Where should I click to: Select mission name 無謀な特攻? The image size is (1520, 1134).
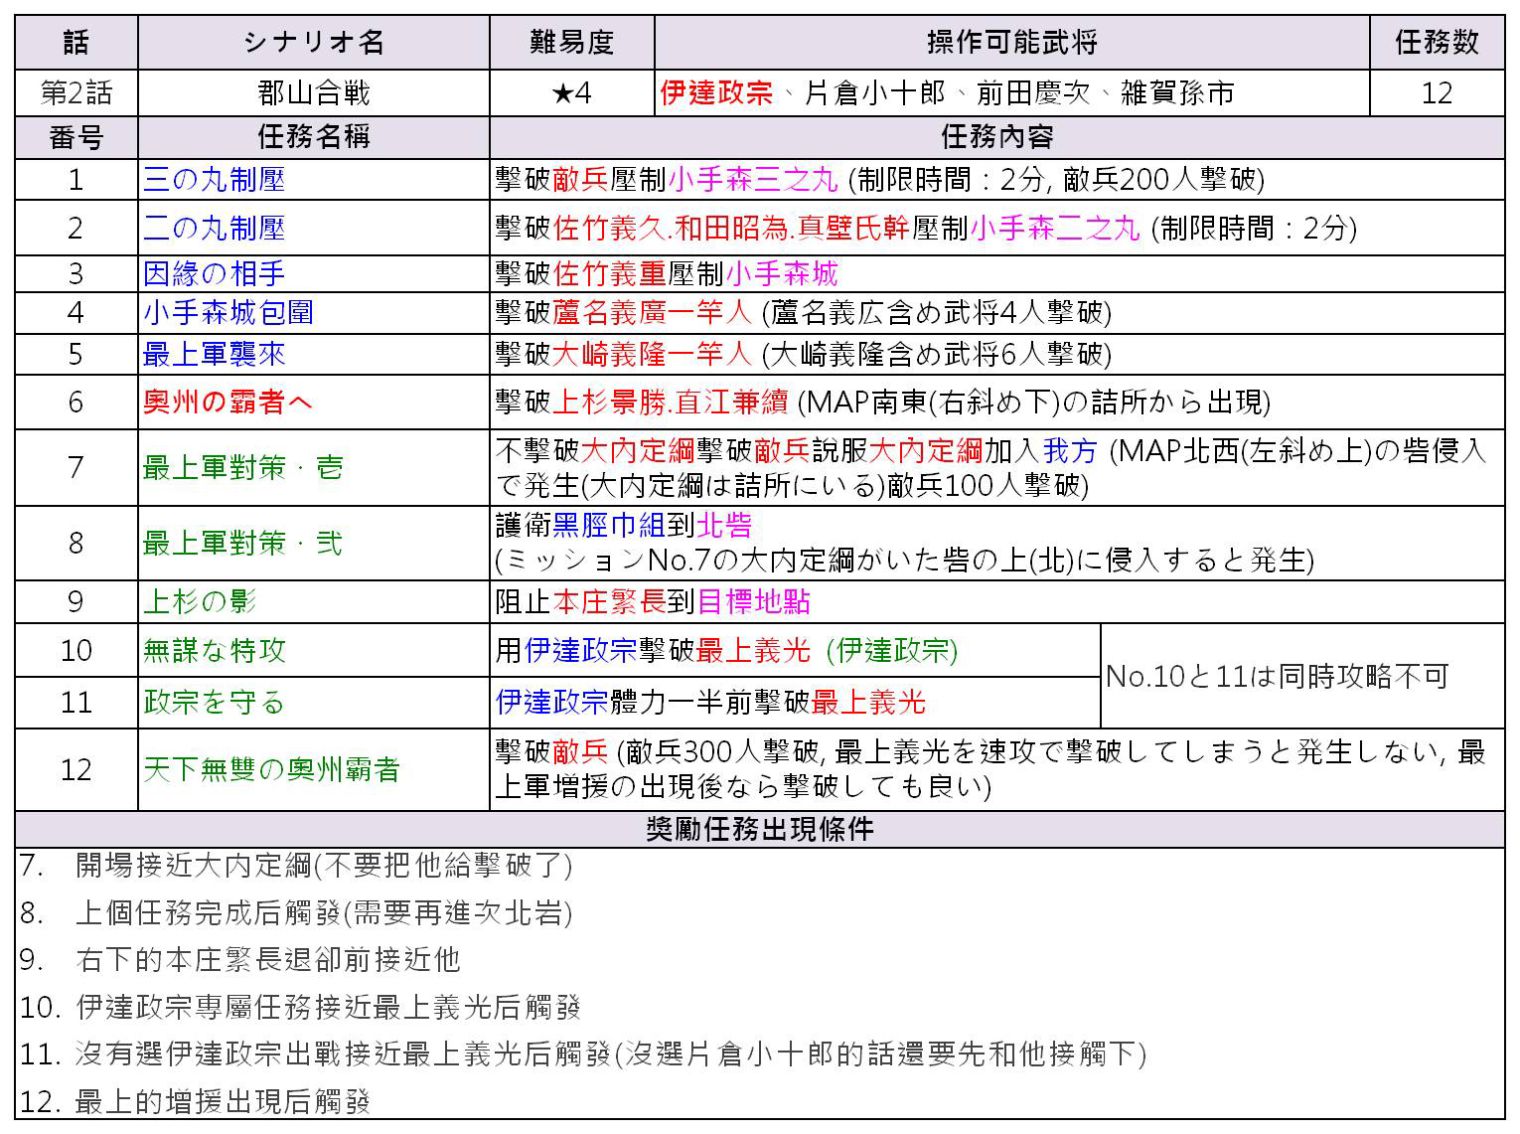click(214, 650)
